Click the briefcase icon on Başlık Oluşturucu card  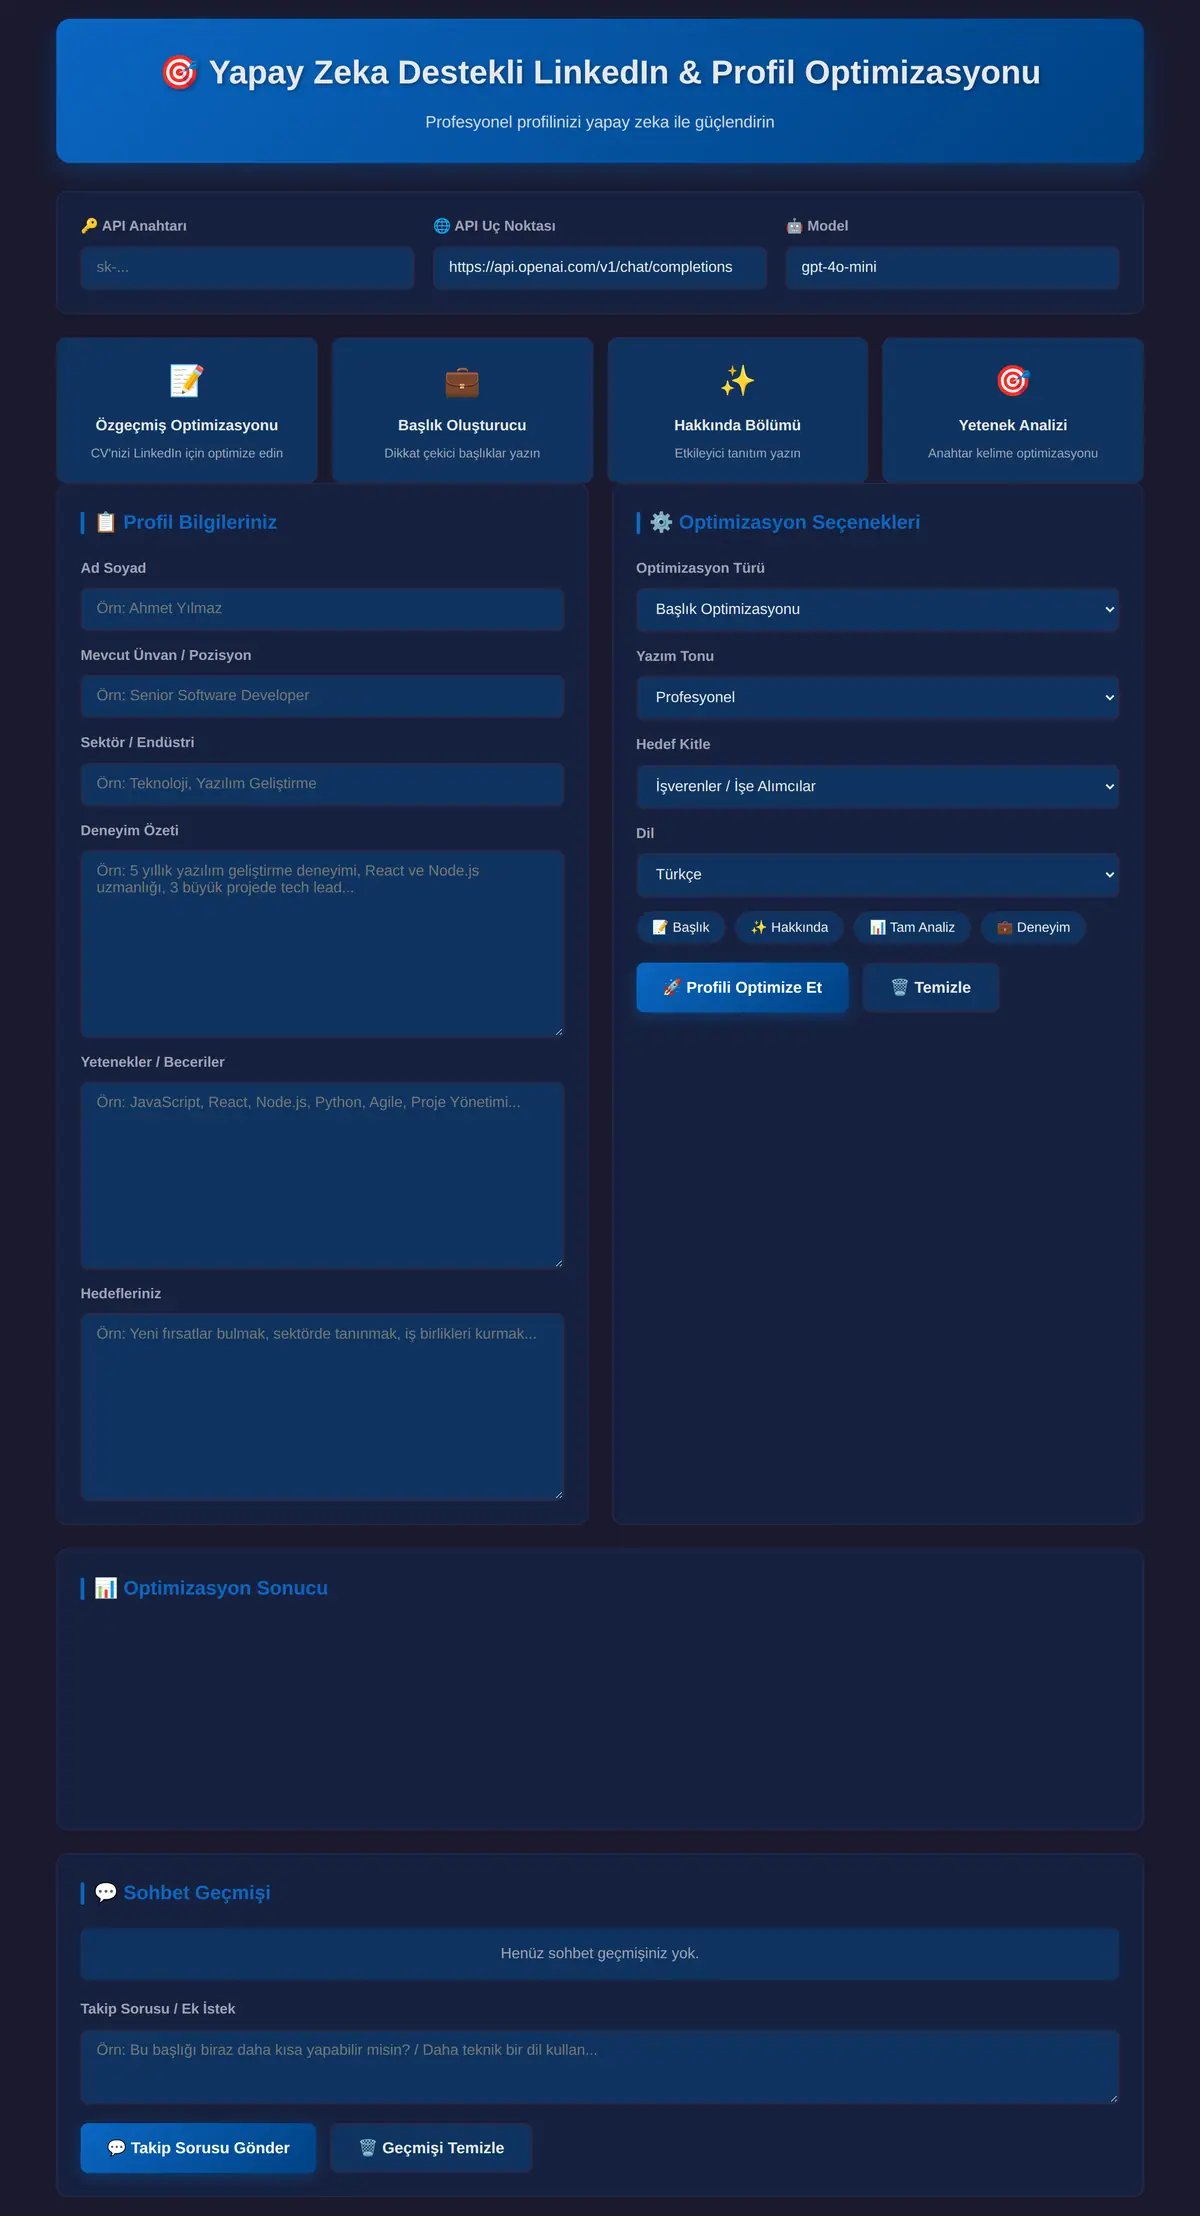click(x=462, y=381)
